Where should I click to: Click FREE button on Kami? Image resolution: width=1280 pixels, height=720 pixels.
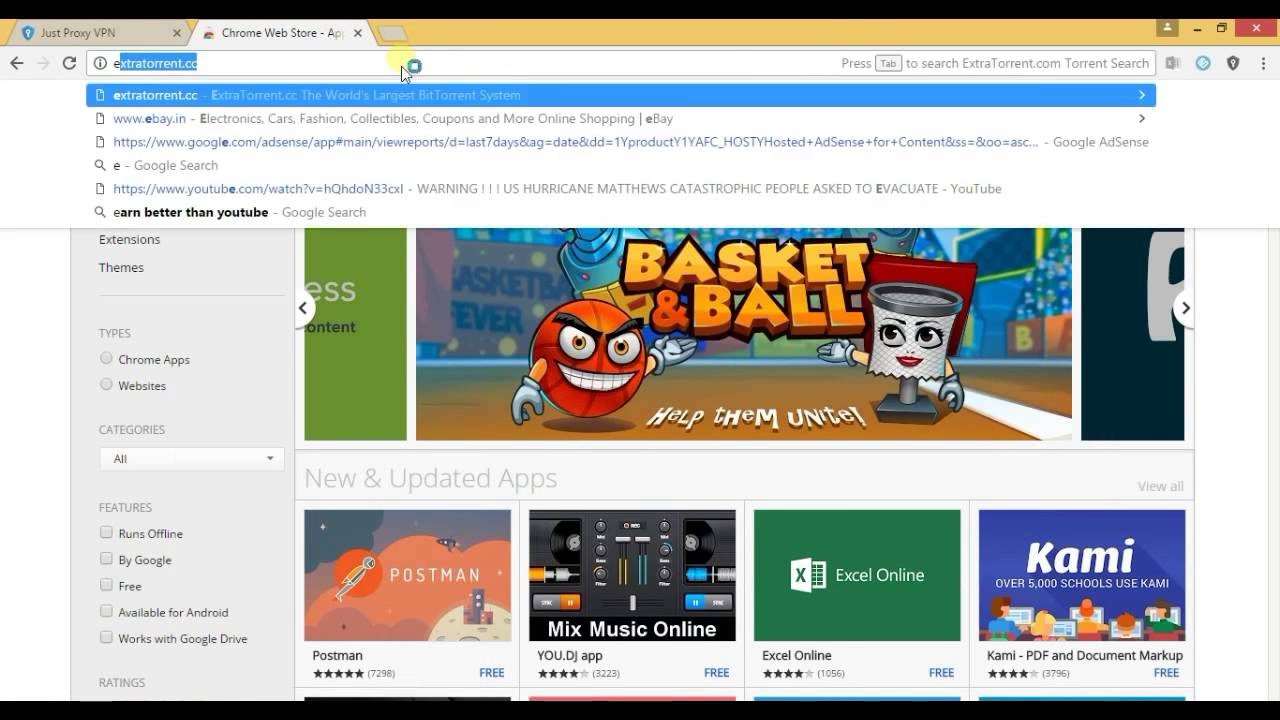1167,673
